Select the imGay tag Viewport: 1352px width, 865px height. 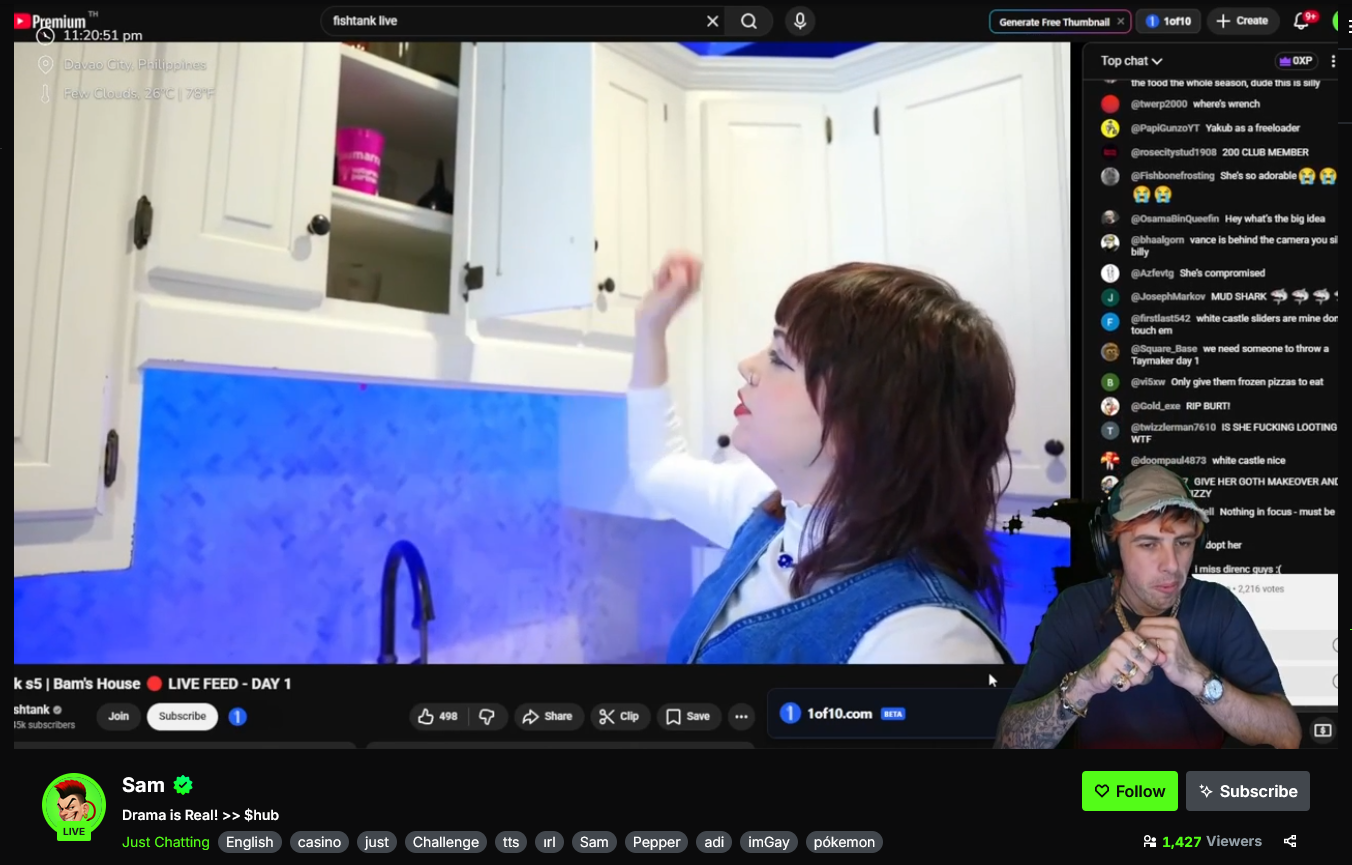pyautogui.click(x=769, y=842)
